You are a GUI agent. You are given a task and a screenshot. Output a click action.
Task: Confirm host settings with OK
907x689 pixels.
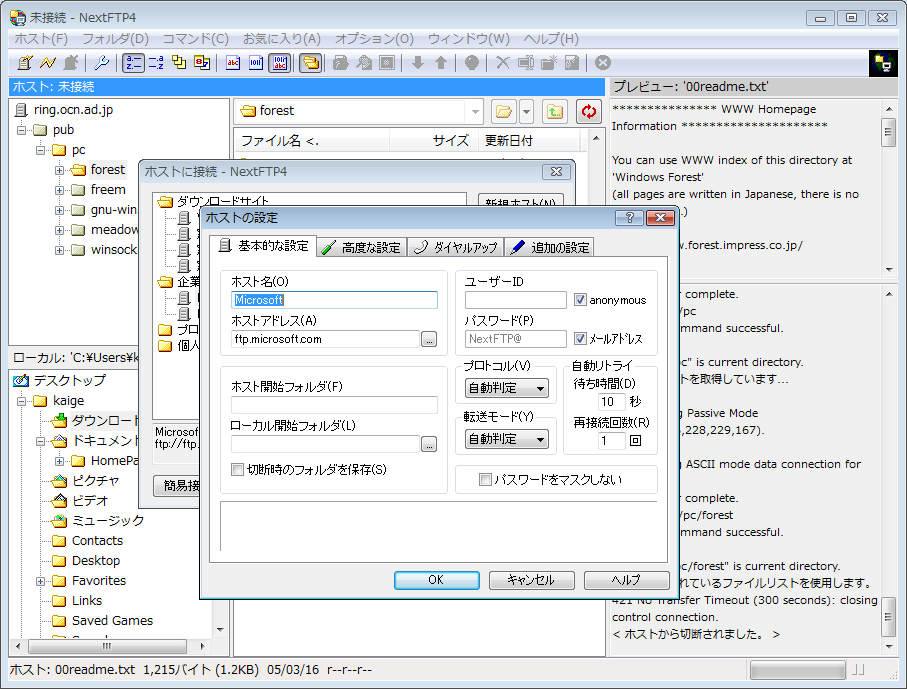[x=437, y=580]
